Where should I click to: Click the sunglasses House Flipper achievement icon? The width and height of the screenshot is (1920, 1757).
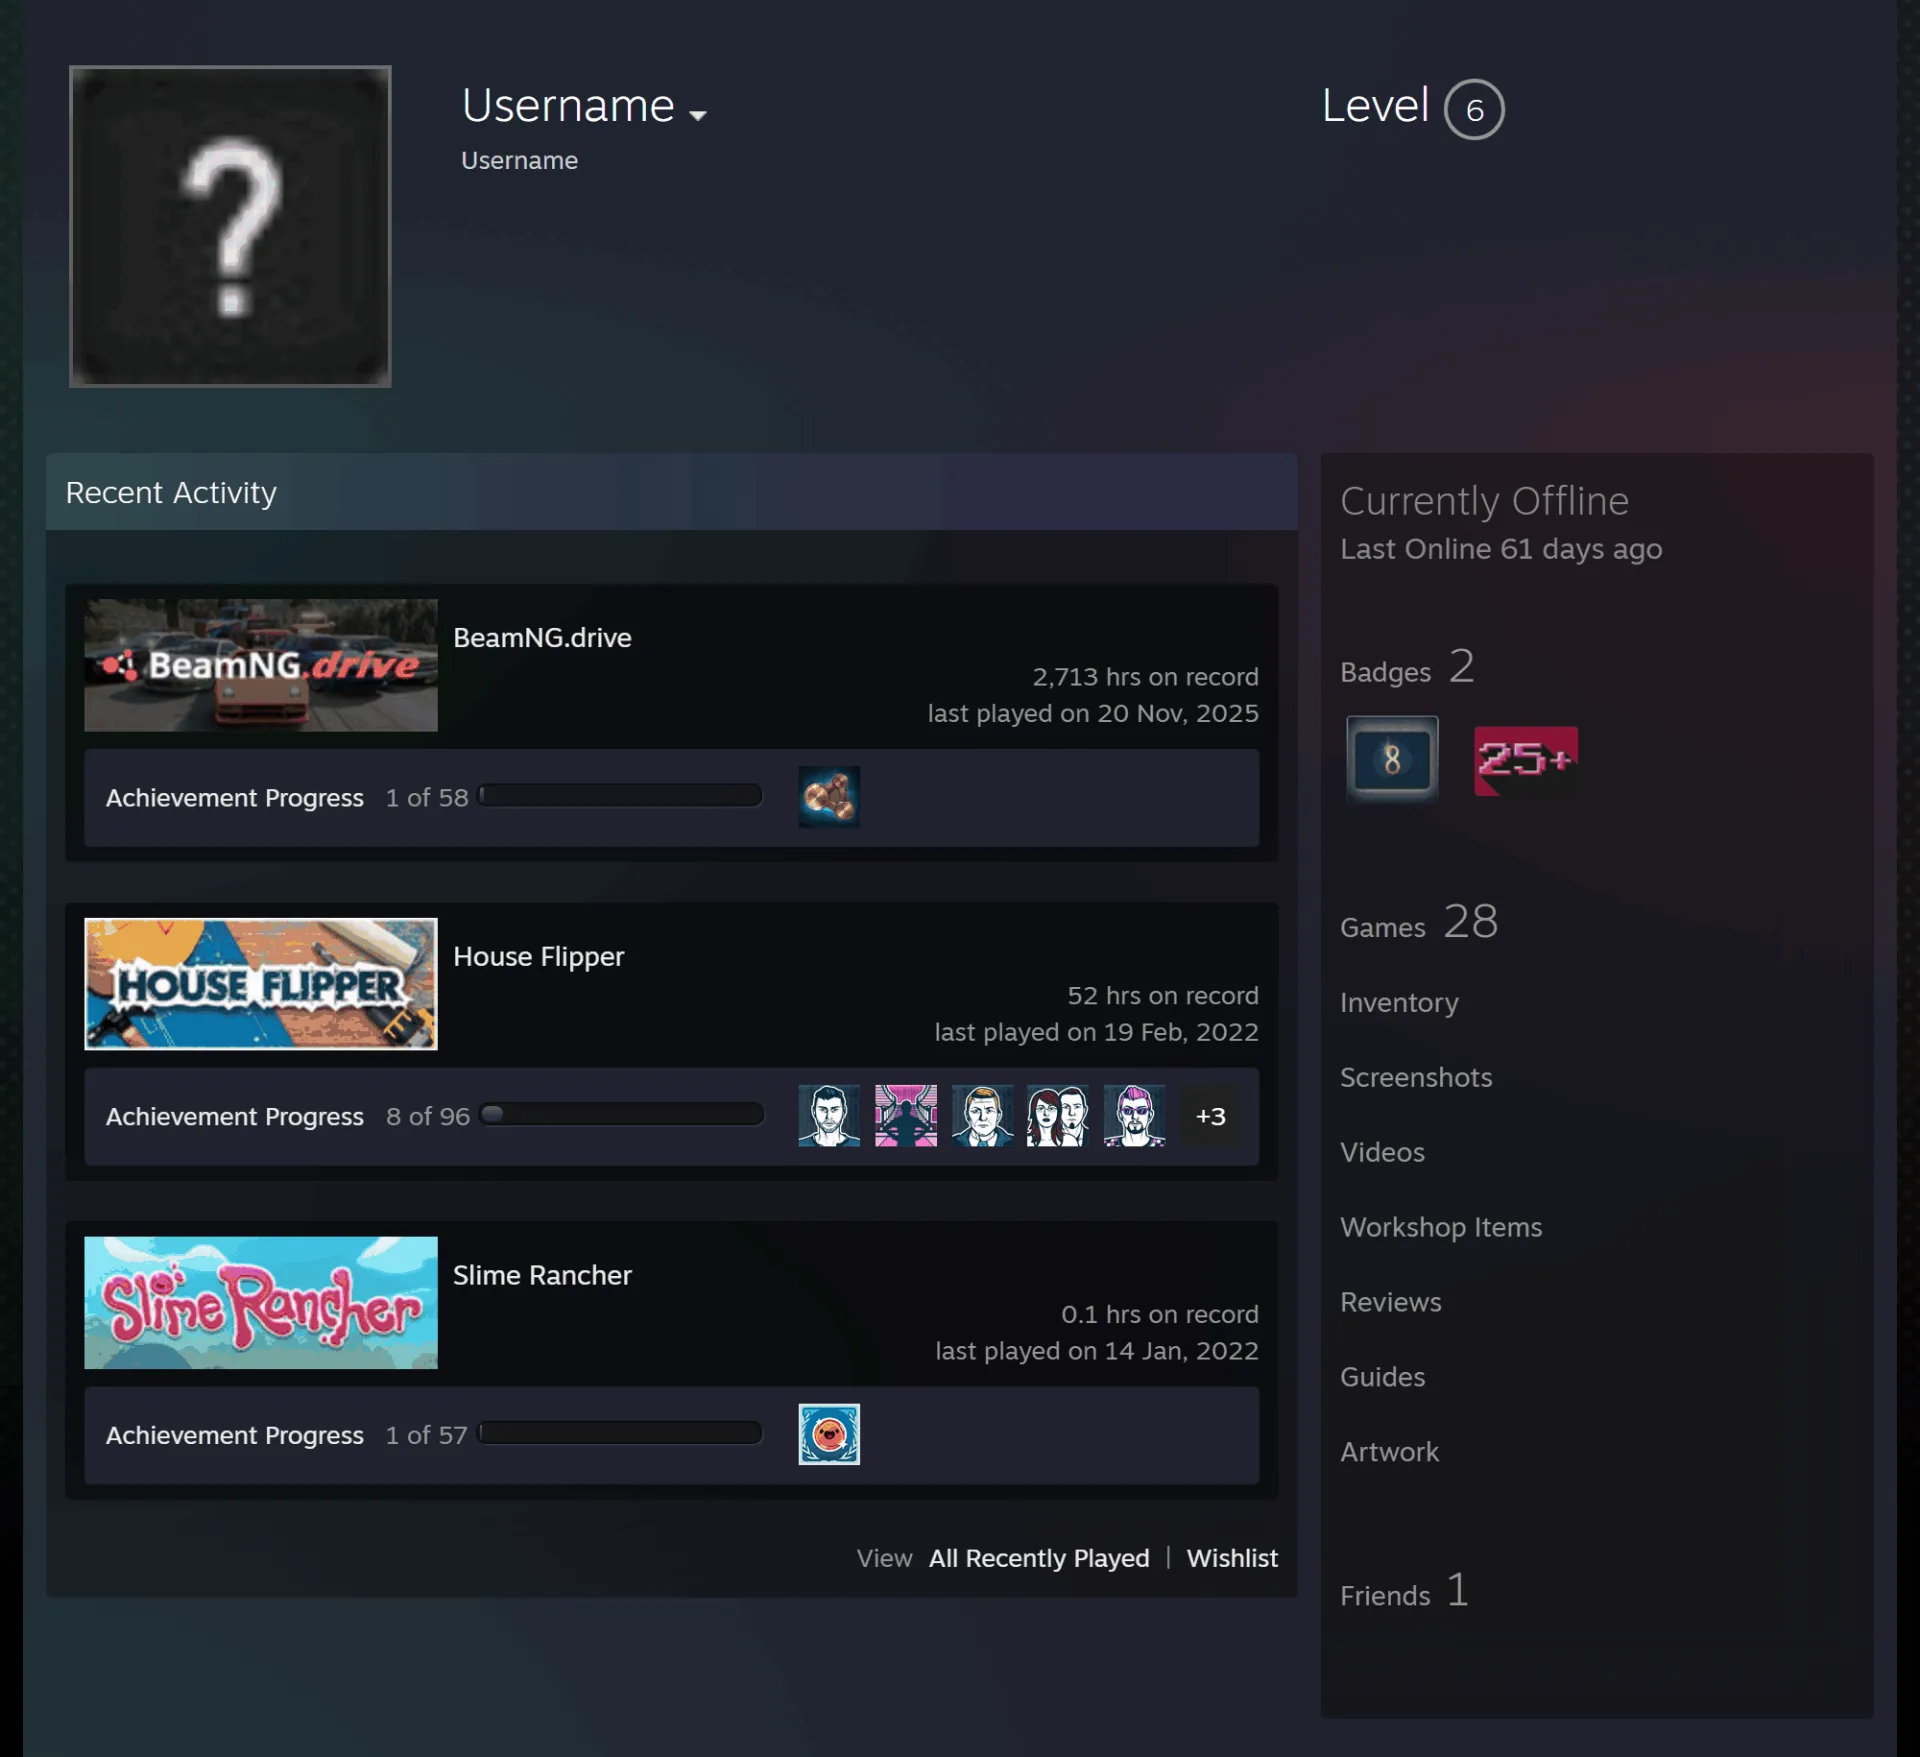coord(1134,1116)
